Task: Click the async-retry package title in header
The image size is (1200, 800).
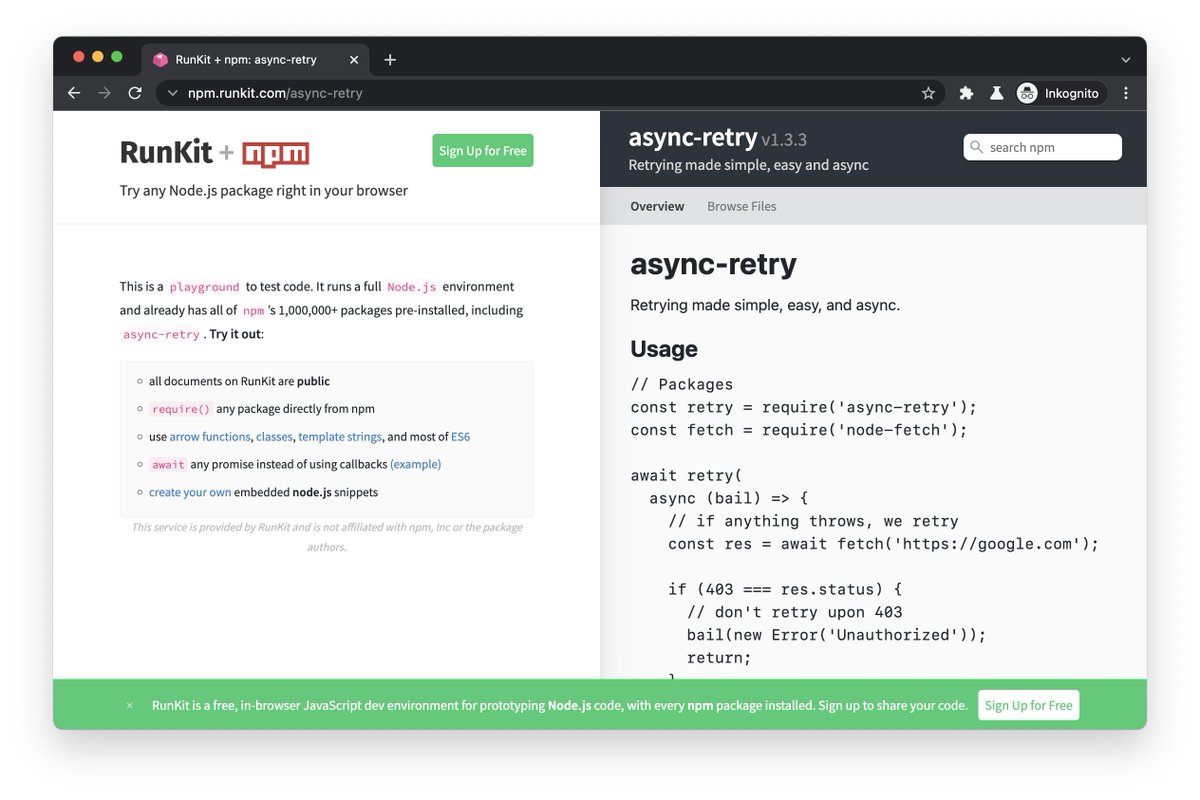Action: [x=692, y=138]
